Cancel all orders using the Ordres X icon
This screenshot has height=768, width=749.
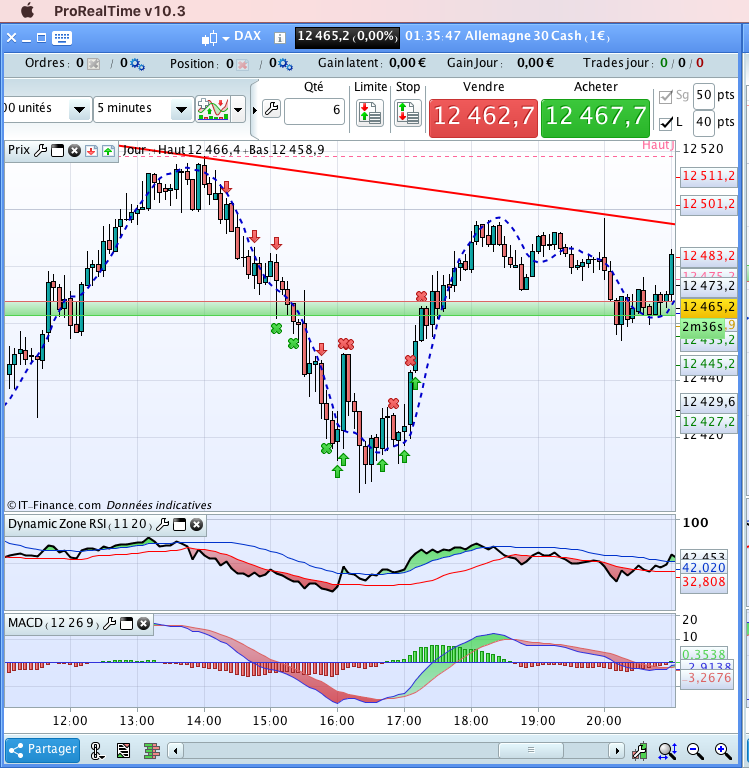click(x=93, y=64)
